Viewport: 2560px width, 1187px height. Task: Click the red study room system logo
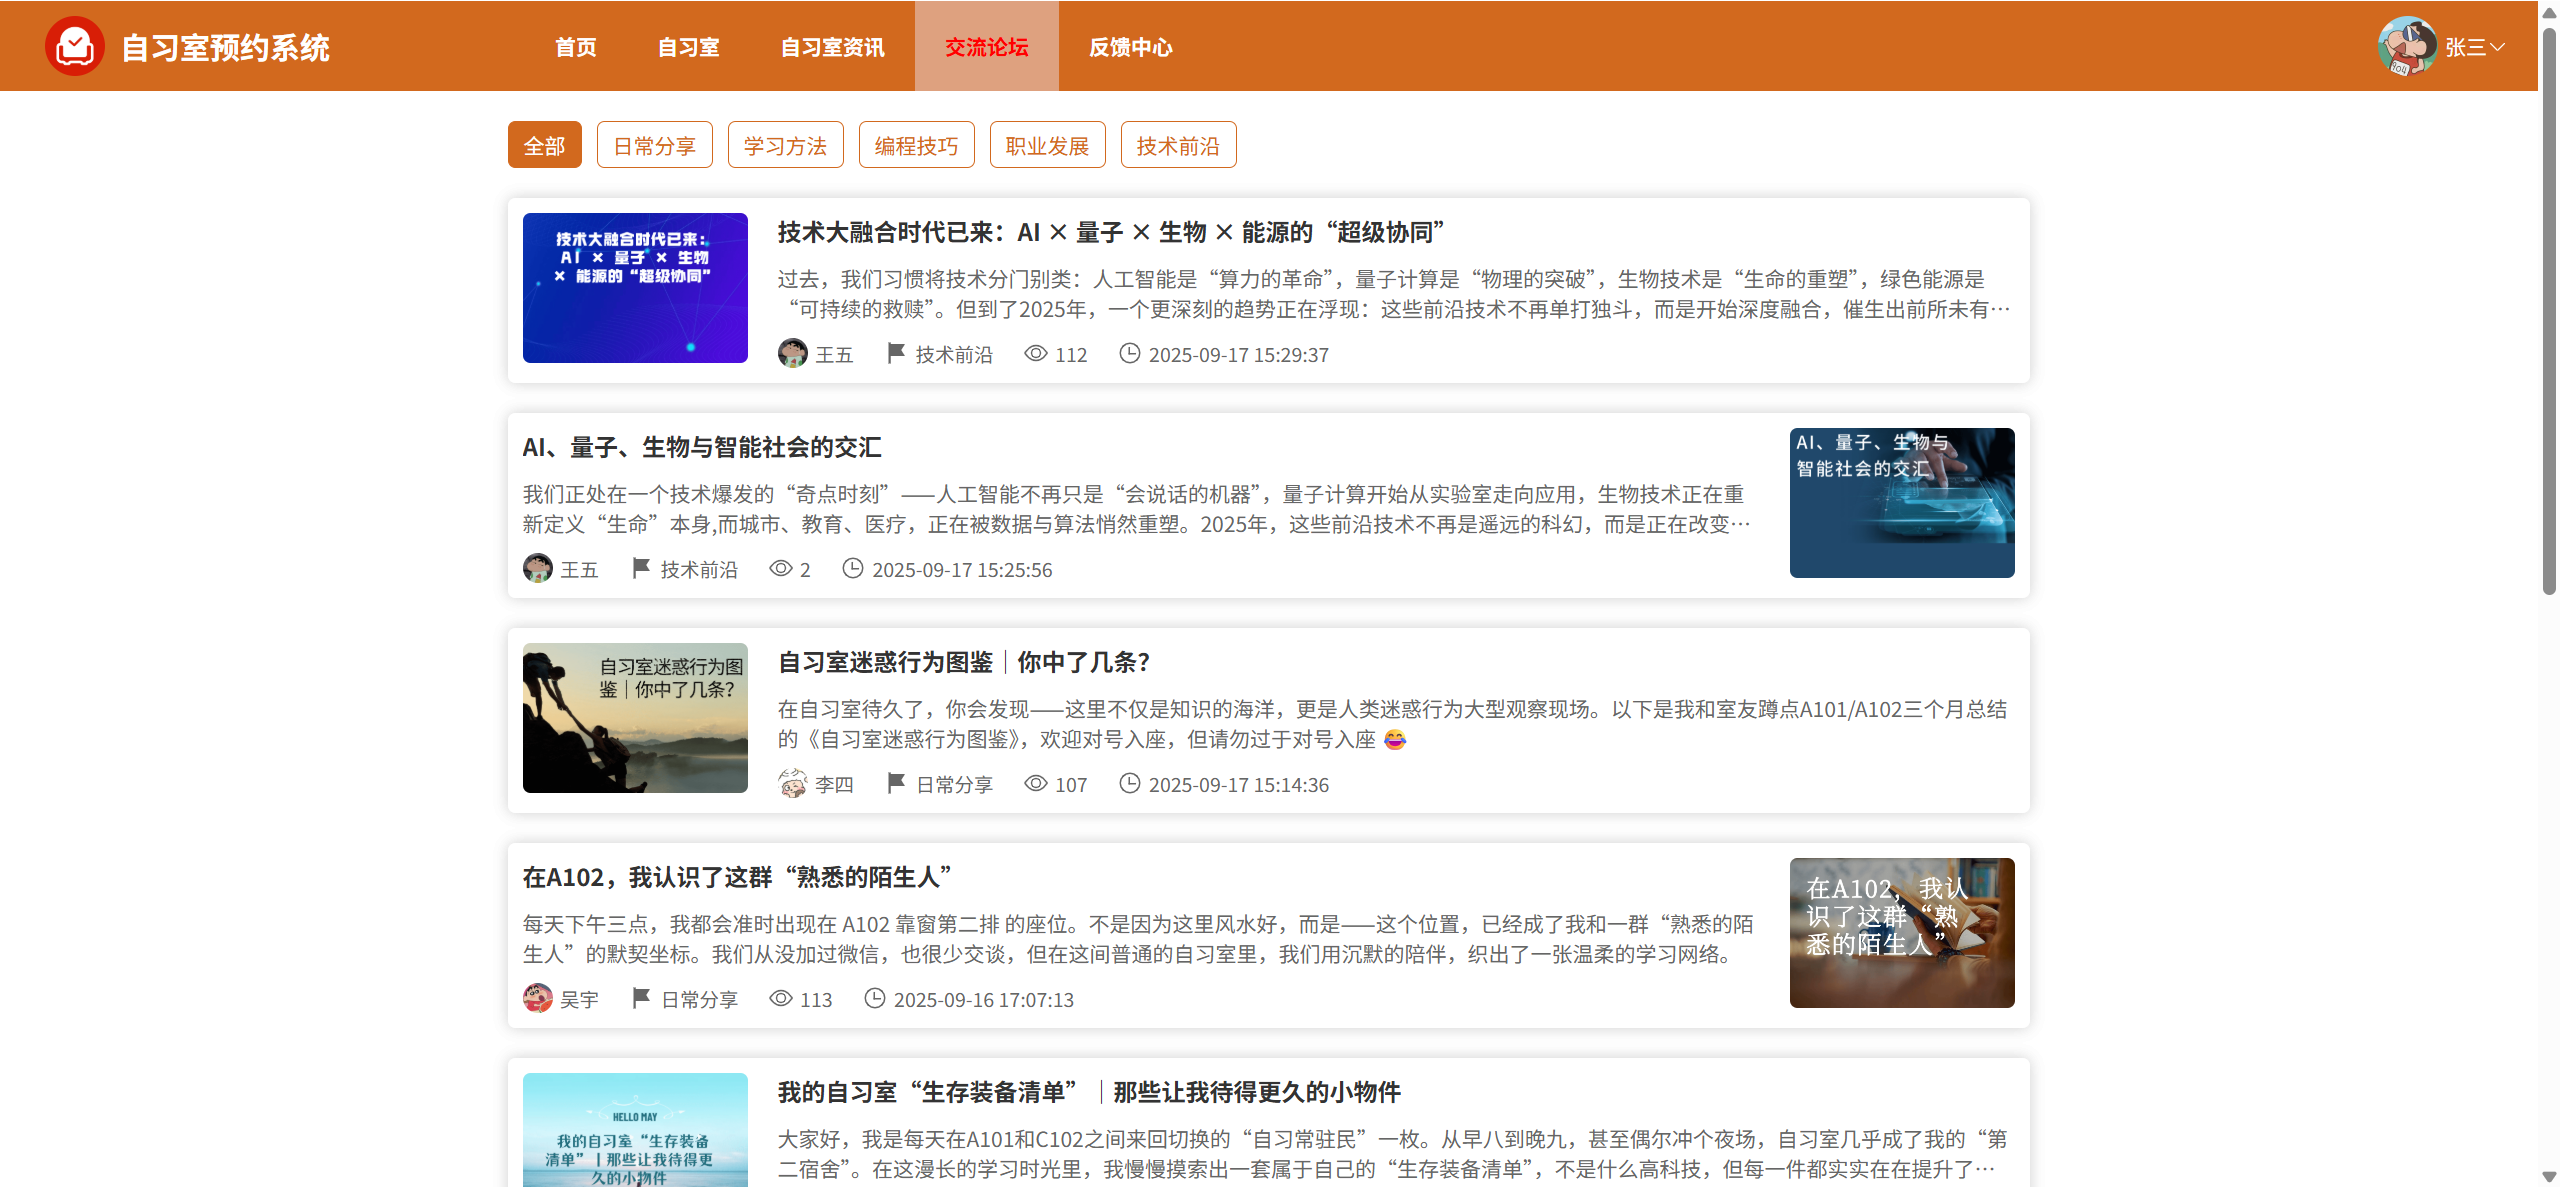pos(75,46)
